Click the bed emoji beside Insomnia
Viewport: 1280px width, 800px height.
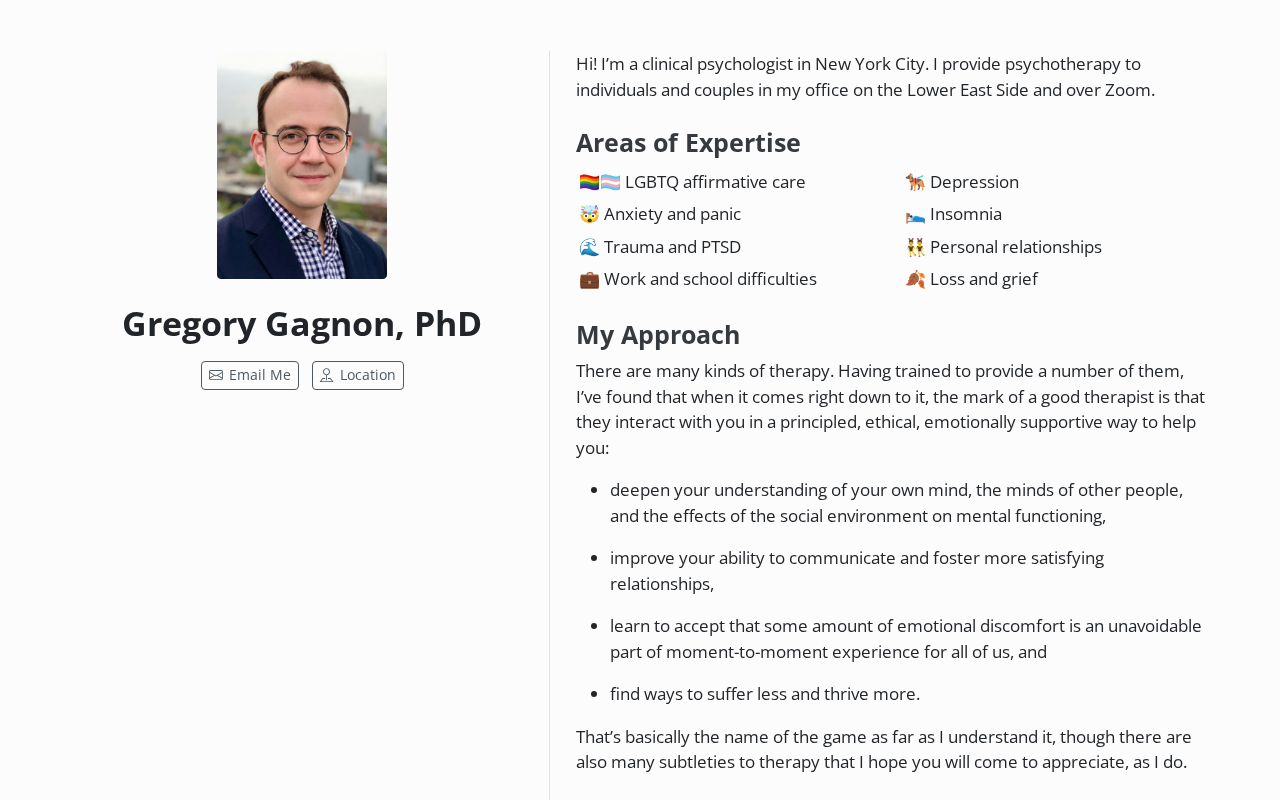[915, 214]
